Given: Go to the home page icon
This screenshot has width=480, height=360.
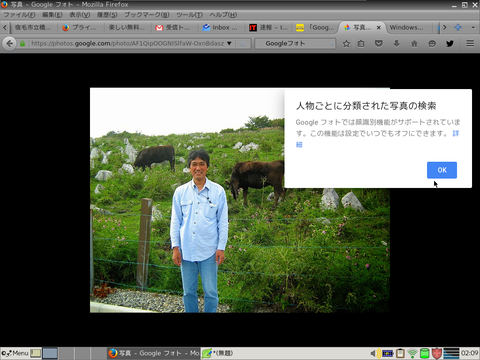Looking at the screenshot, I should (x=414, y=44).
